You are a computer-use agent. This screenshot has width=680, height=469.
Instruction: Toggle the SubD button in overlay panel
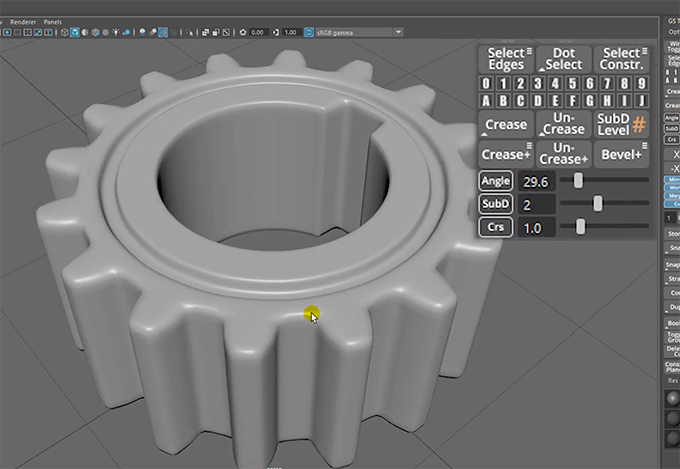(x=496, y=204)
